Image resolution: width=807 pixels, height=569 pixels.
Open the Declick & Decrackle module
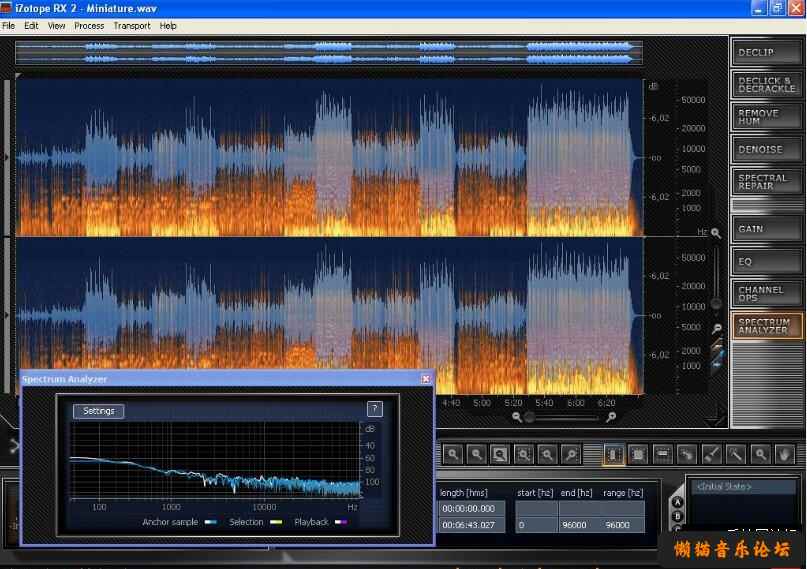[x=767, y=84]
